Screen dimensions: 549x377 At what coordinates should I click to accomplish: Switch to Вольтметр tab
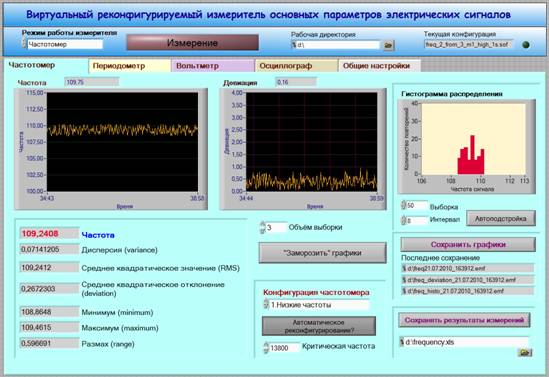coord(213,66)
